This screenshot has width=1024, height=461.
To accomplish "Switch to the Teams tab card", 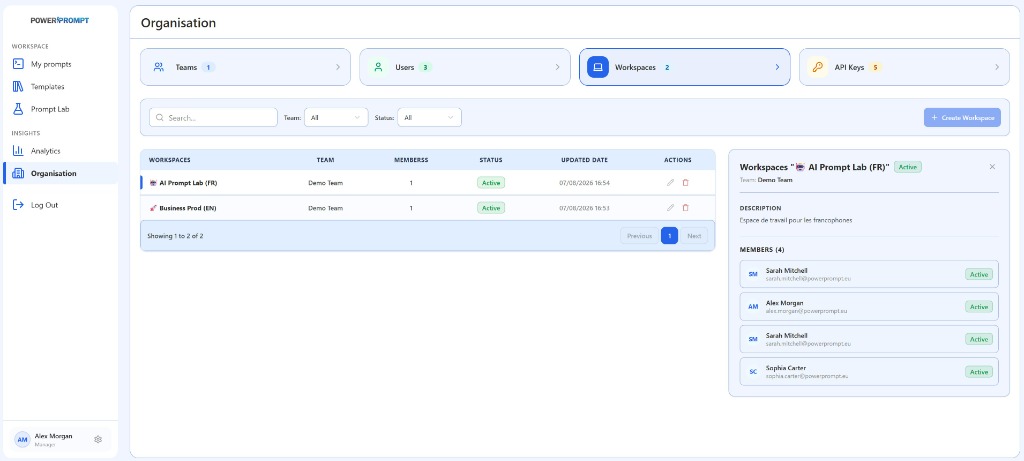I will (x=246, y=67).
